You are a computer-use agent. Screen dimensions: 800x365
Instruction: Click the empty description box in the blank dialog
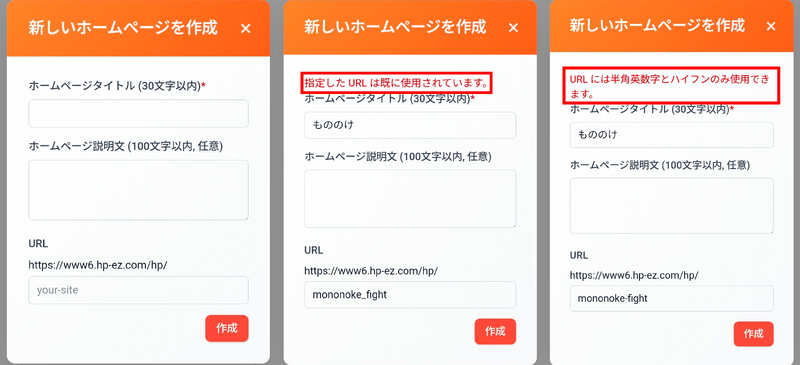(138, 190)
